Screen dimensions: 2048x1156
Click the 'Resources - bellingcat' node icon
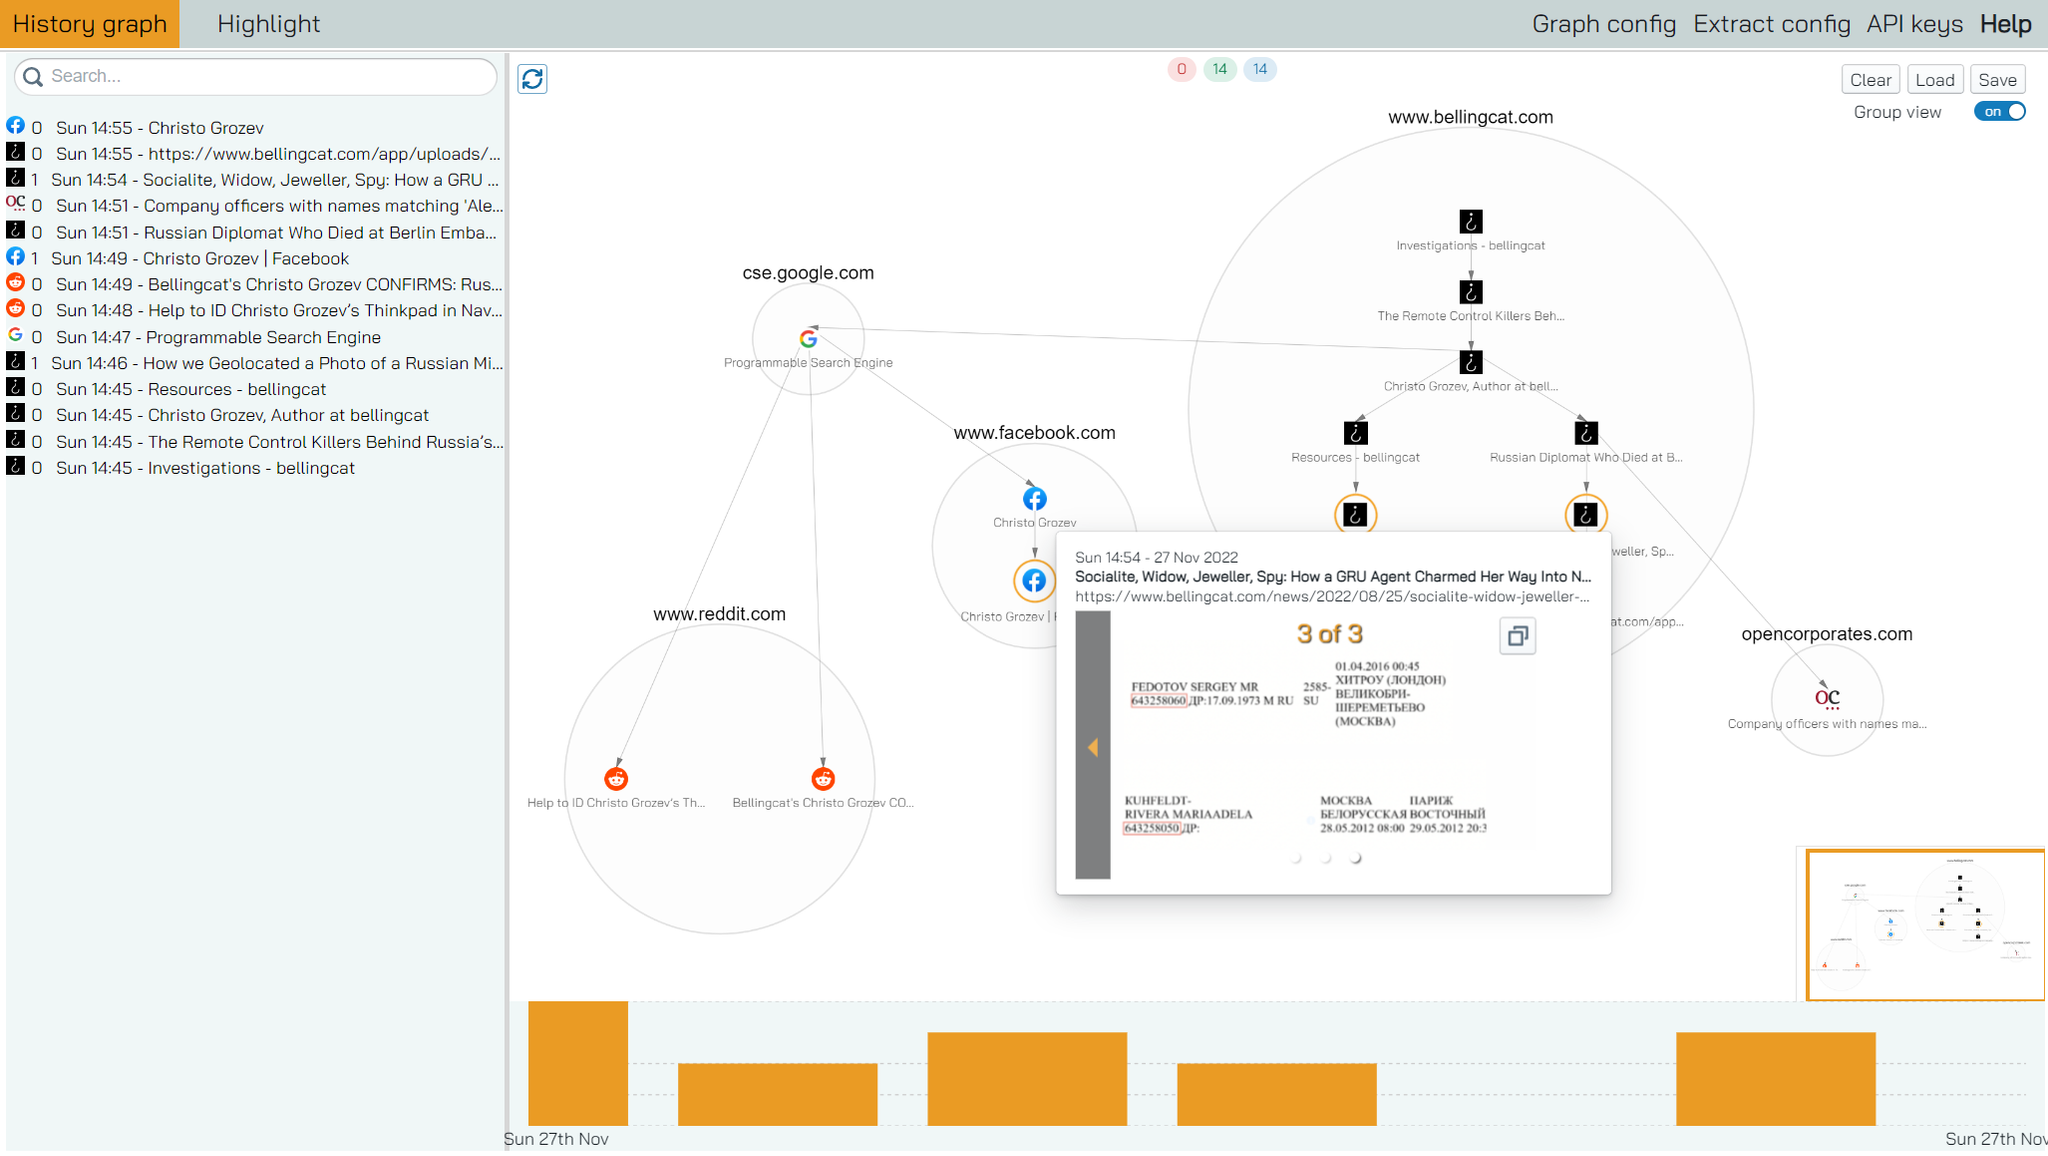1355,433
